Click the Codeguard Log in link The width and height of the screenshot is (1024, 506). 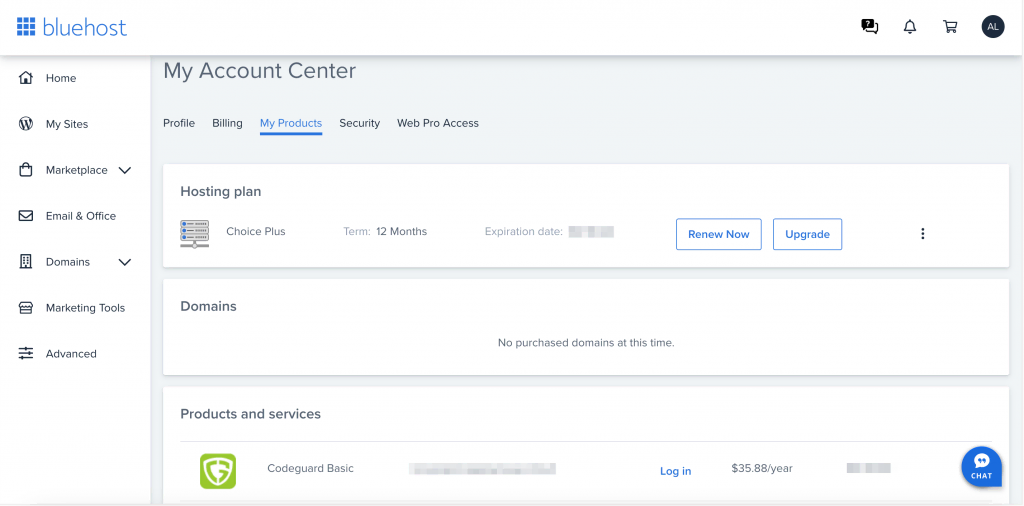675,471
